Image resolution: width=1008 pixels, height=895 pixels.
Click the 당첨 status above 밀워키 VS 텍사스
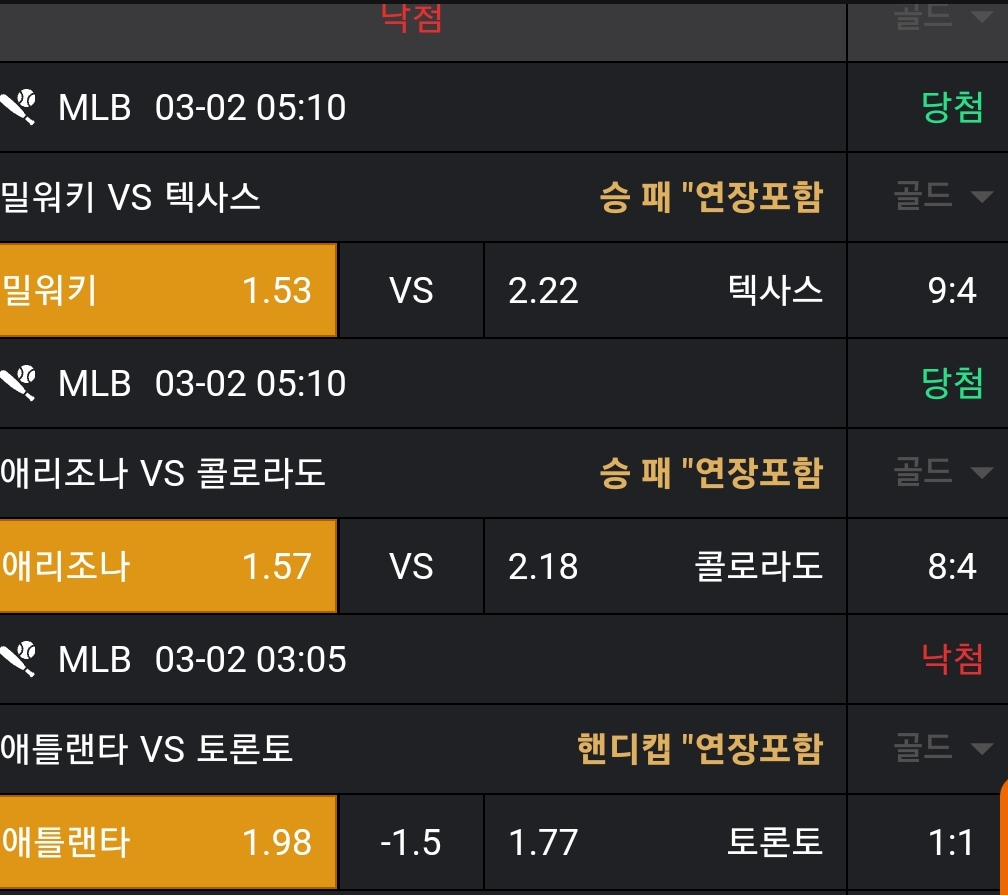(952, 107)
